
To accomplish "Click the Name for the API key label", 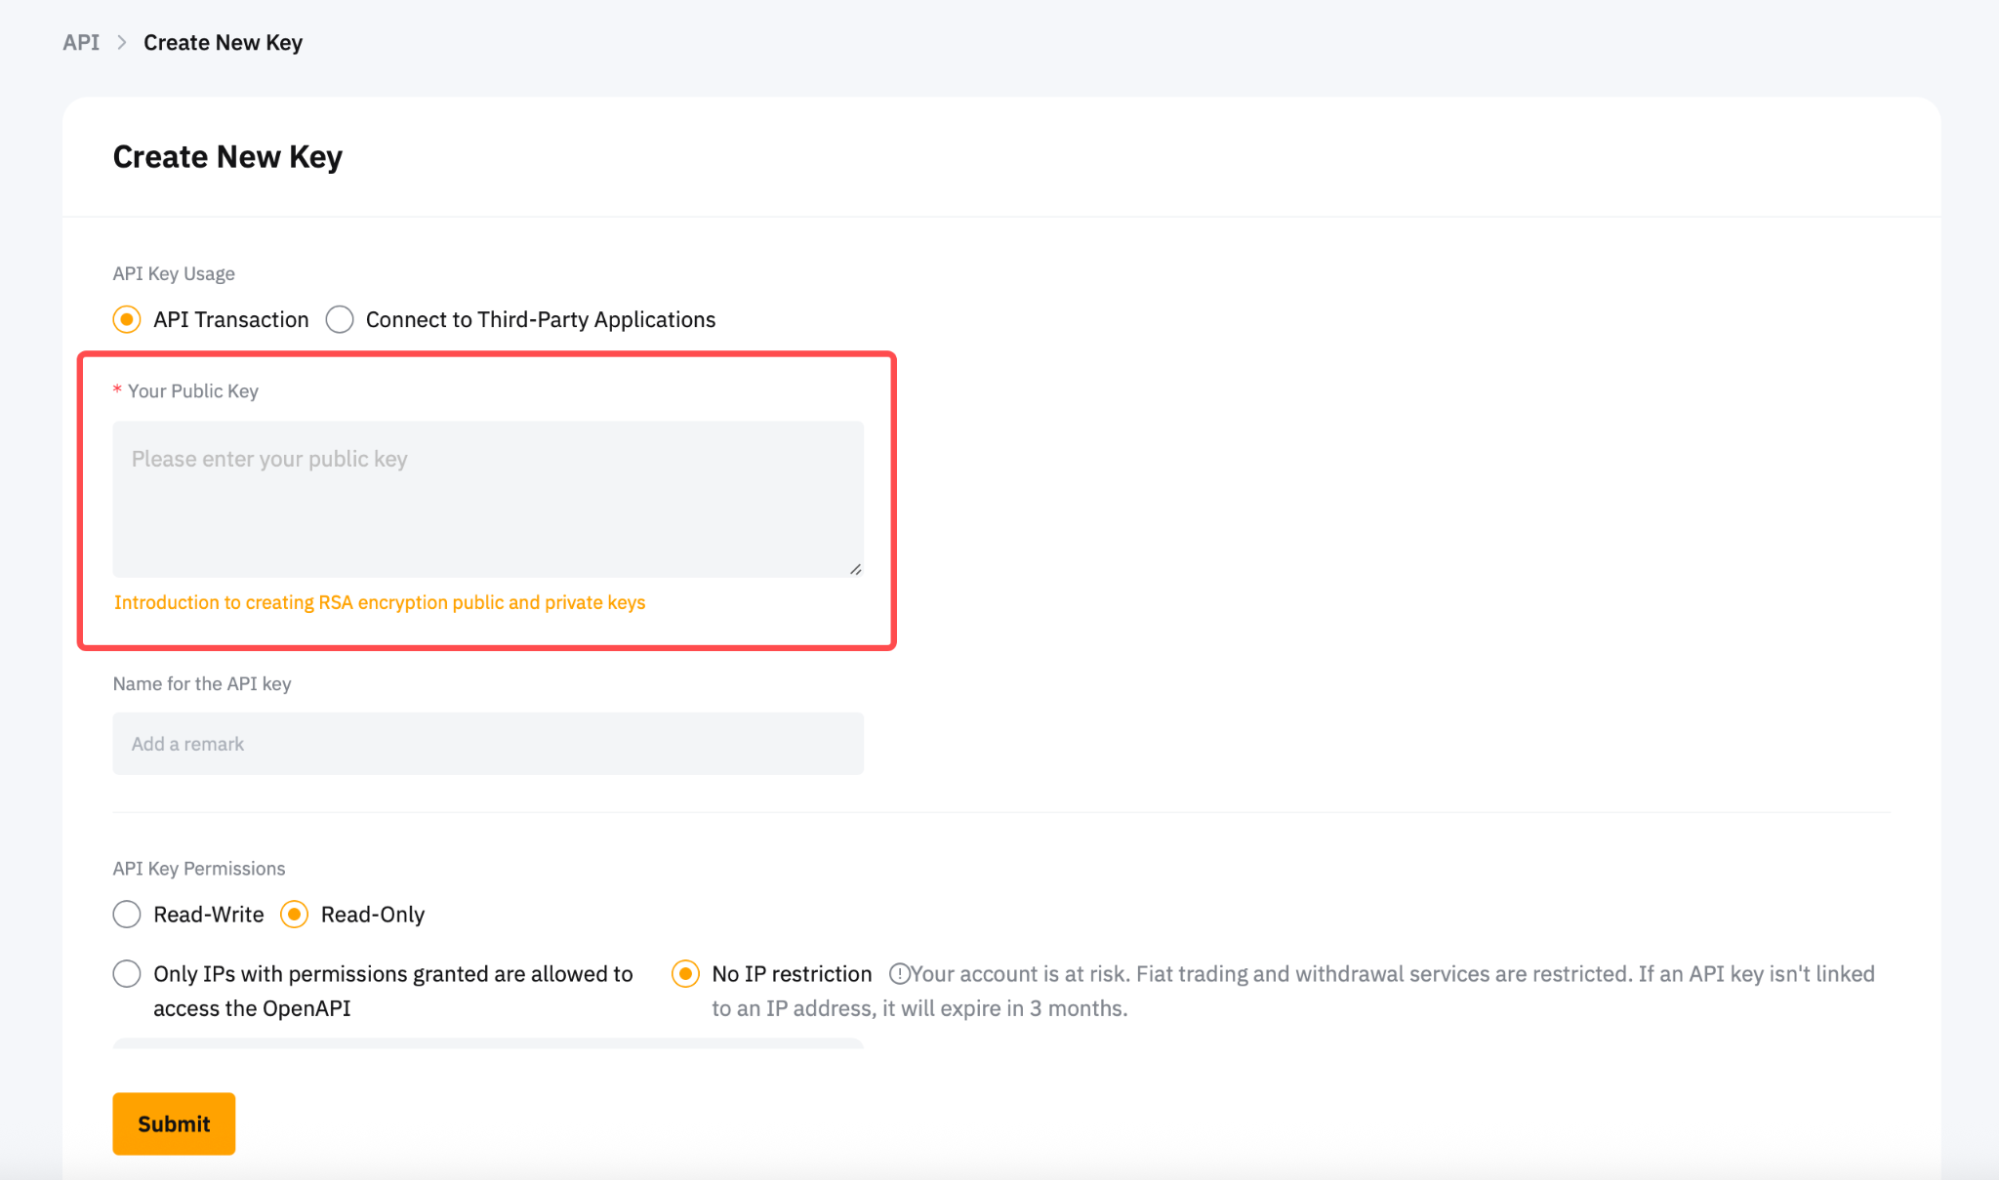I will (x=202, y=684).
